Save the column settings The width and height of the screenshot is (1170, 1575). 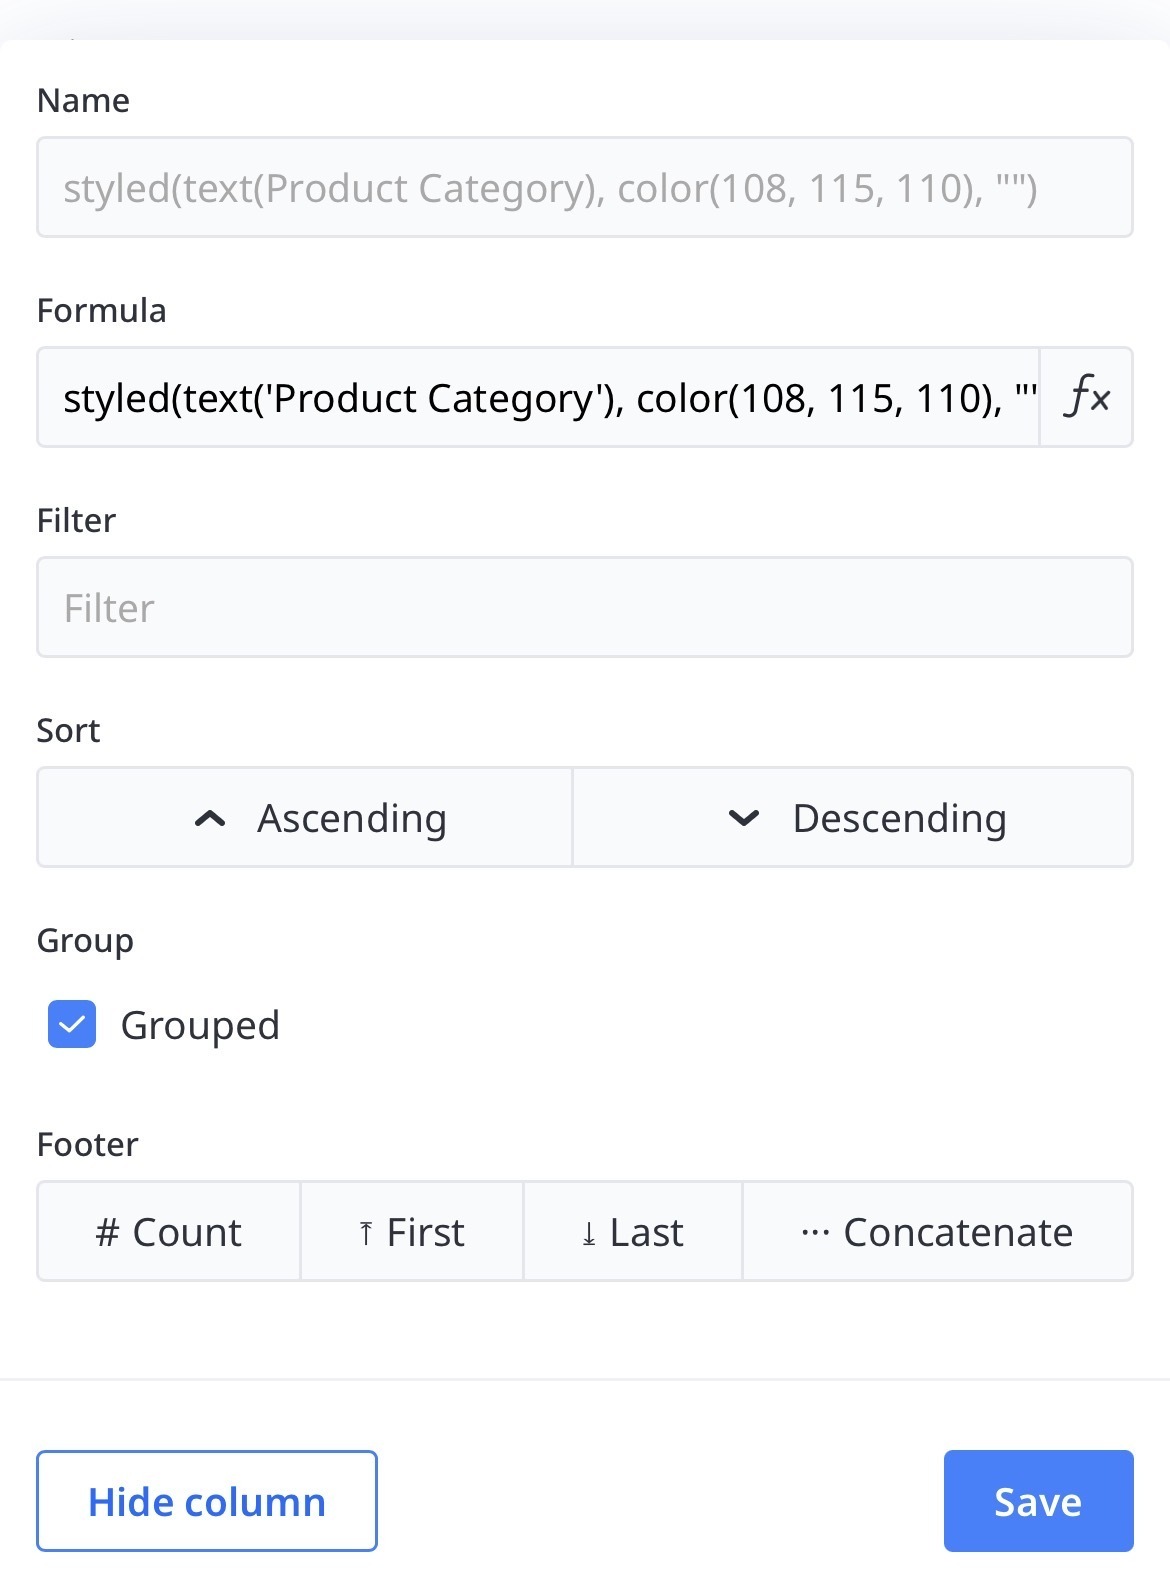tap(1038, 1501)
